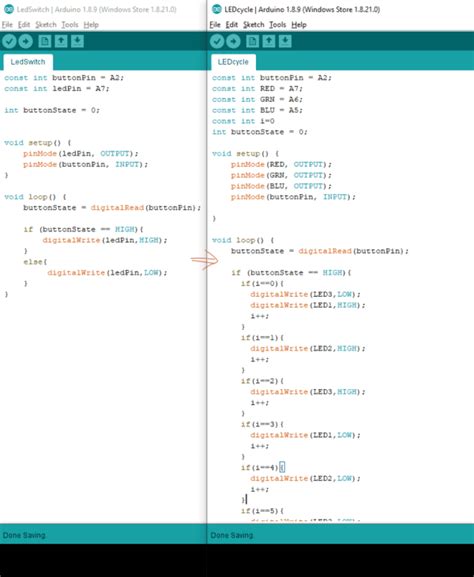Open Sketch menu in LEDcycle window
The width and height of the screenshot is (474, 577).
click(254, 25)
